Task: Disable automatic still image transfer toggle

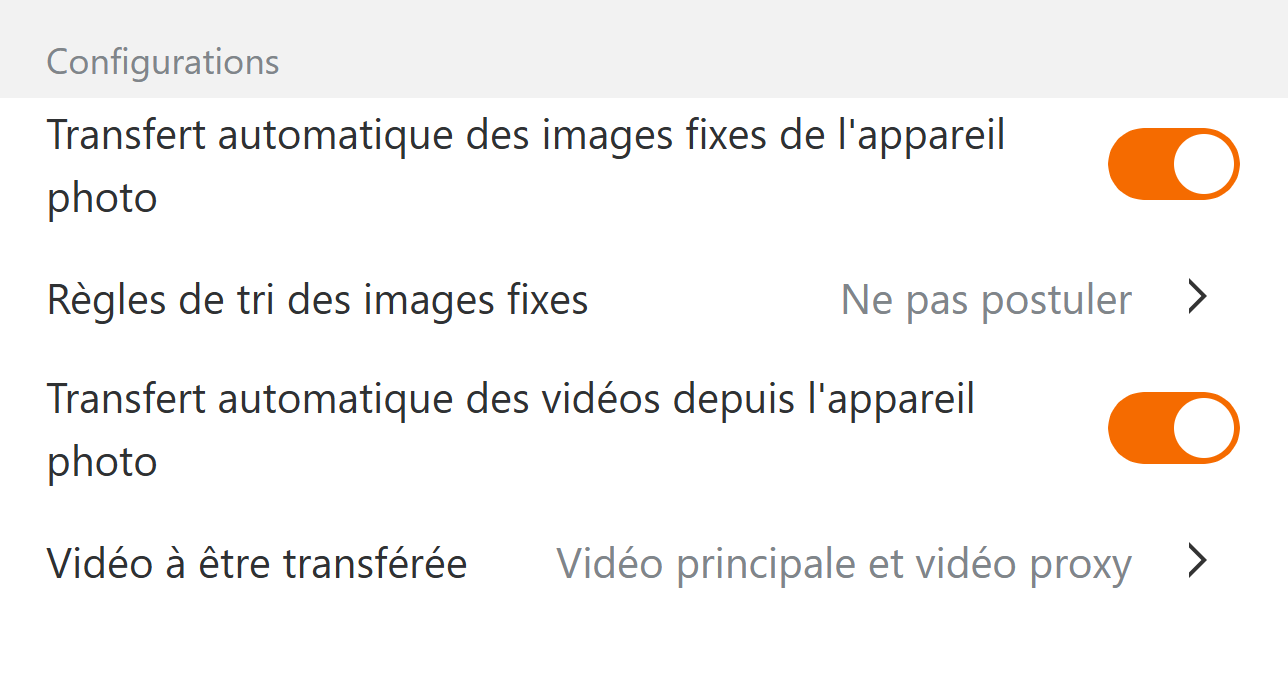Action: [x=1173, y=164]
